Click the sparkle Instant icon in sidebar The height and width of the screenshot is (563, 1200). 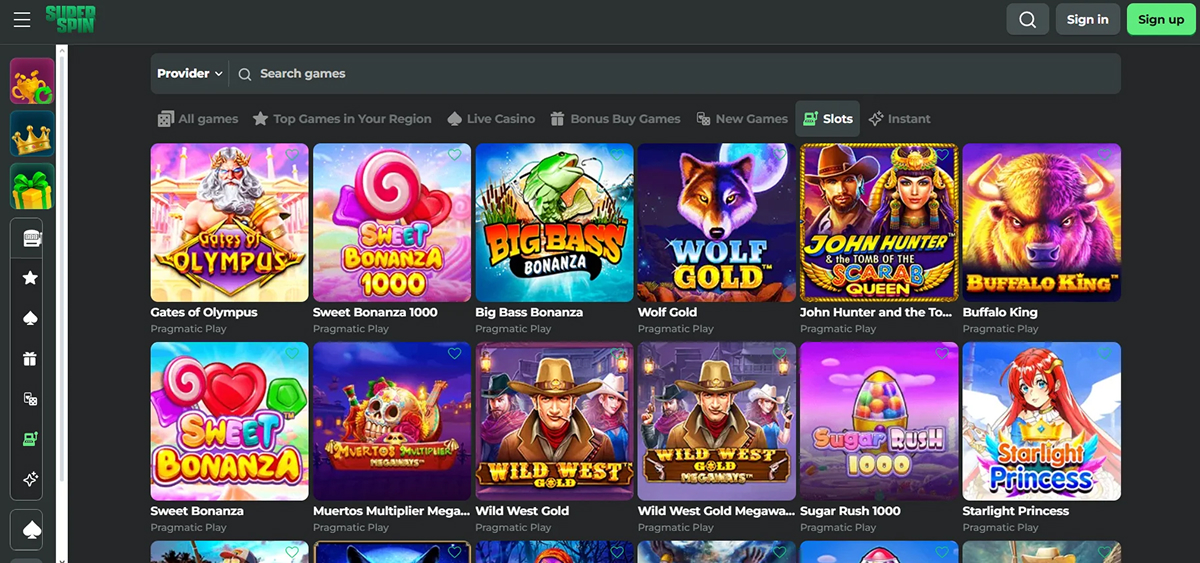(30, 479)
